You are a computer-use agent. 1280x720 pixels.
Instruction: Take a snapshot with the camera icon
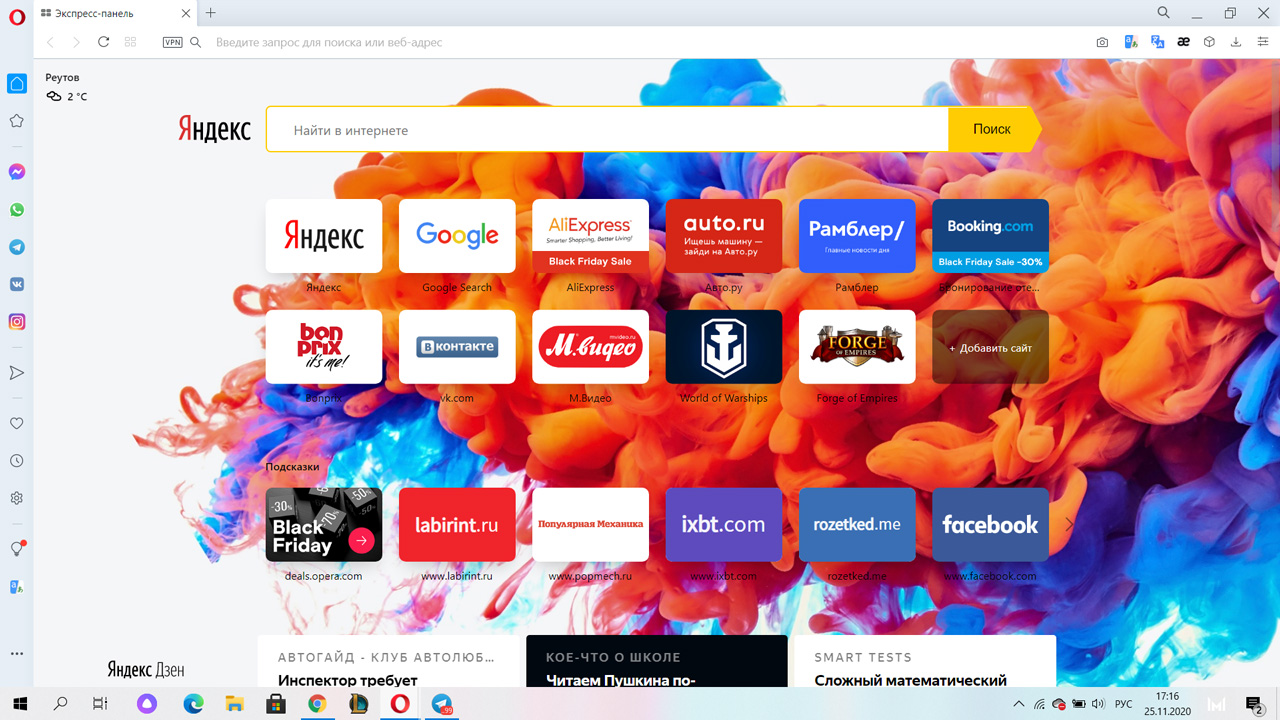point(1102,42)
